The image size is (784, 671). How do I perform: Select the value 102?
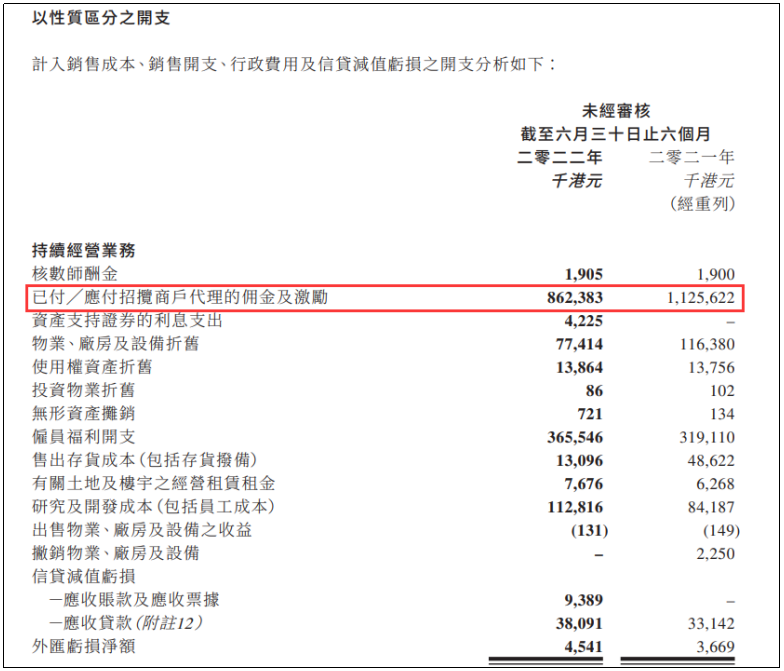pos(722,390)
